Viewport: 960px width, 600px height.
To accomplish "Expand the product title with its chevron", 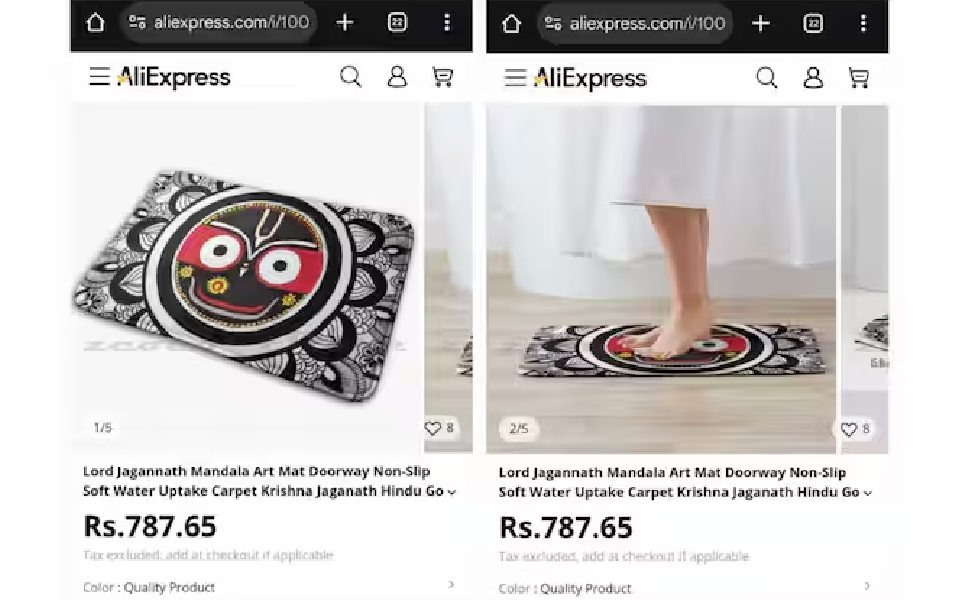I will click(451, 491).
